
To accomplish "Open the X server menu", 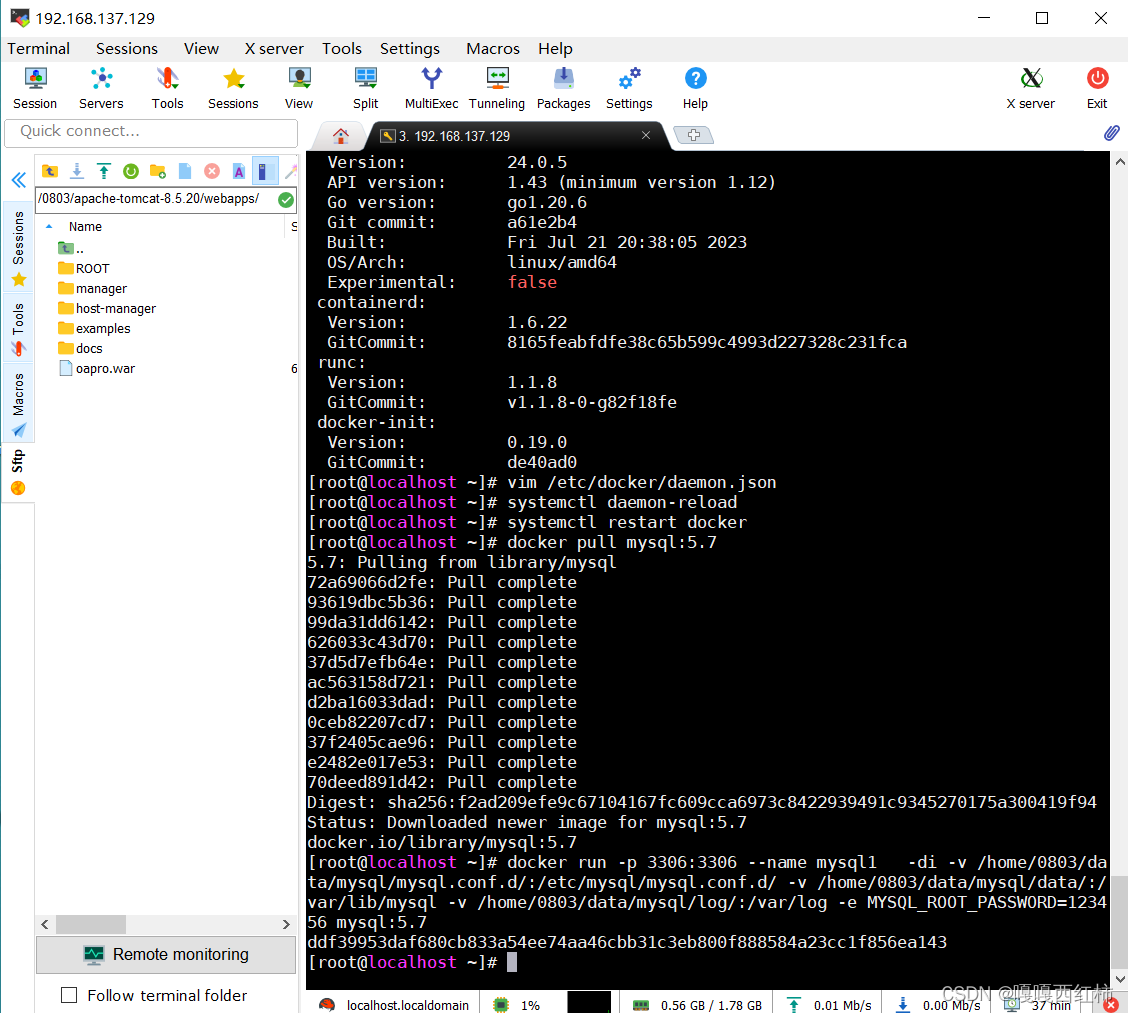I will pyautogui.click(x=274, y=48).
